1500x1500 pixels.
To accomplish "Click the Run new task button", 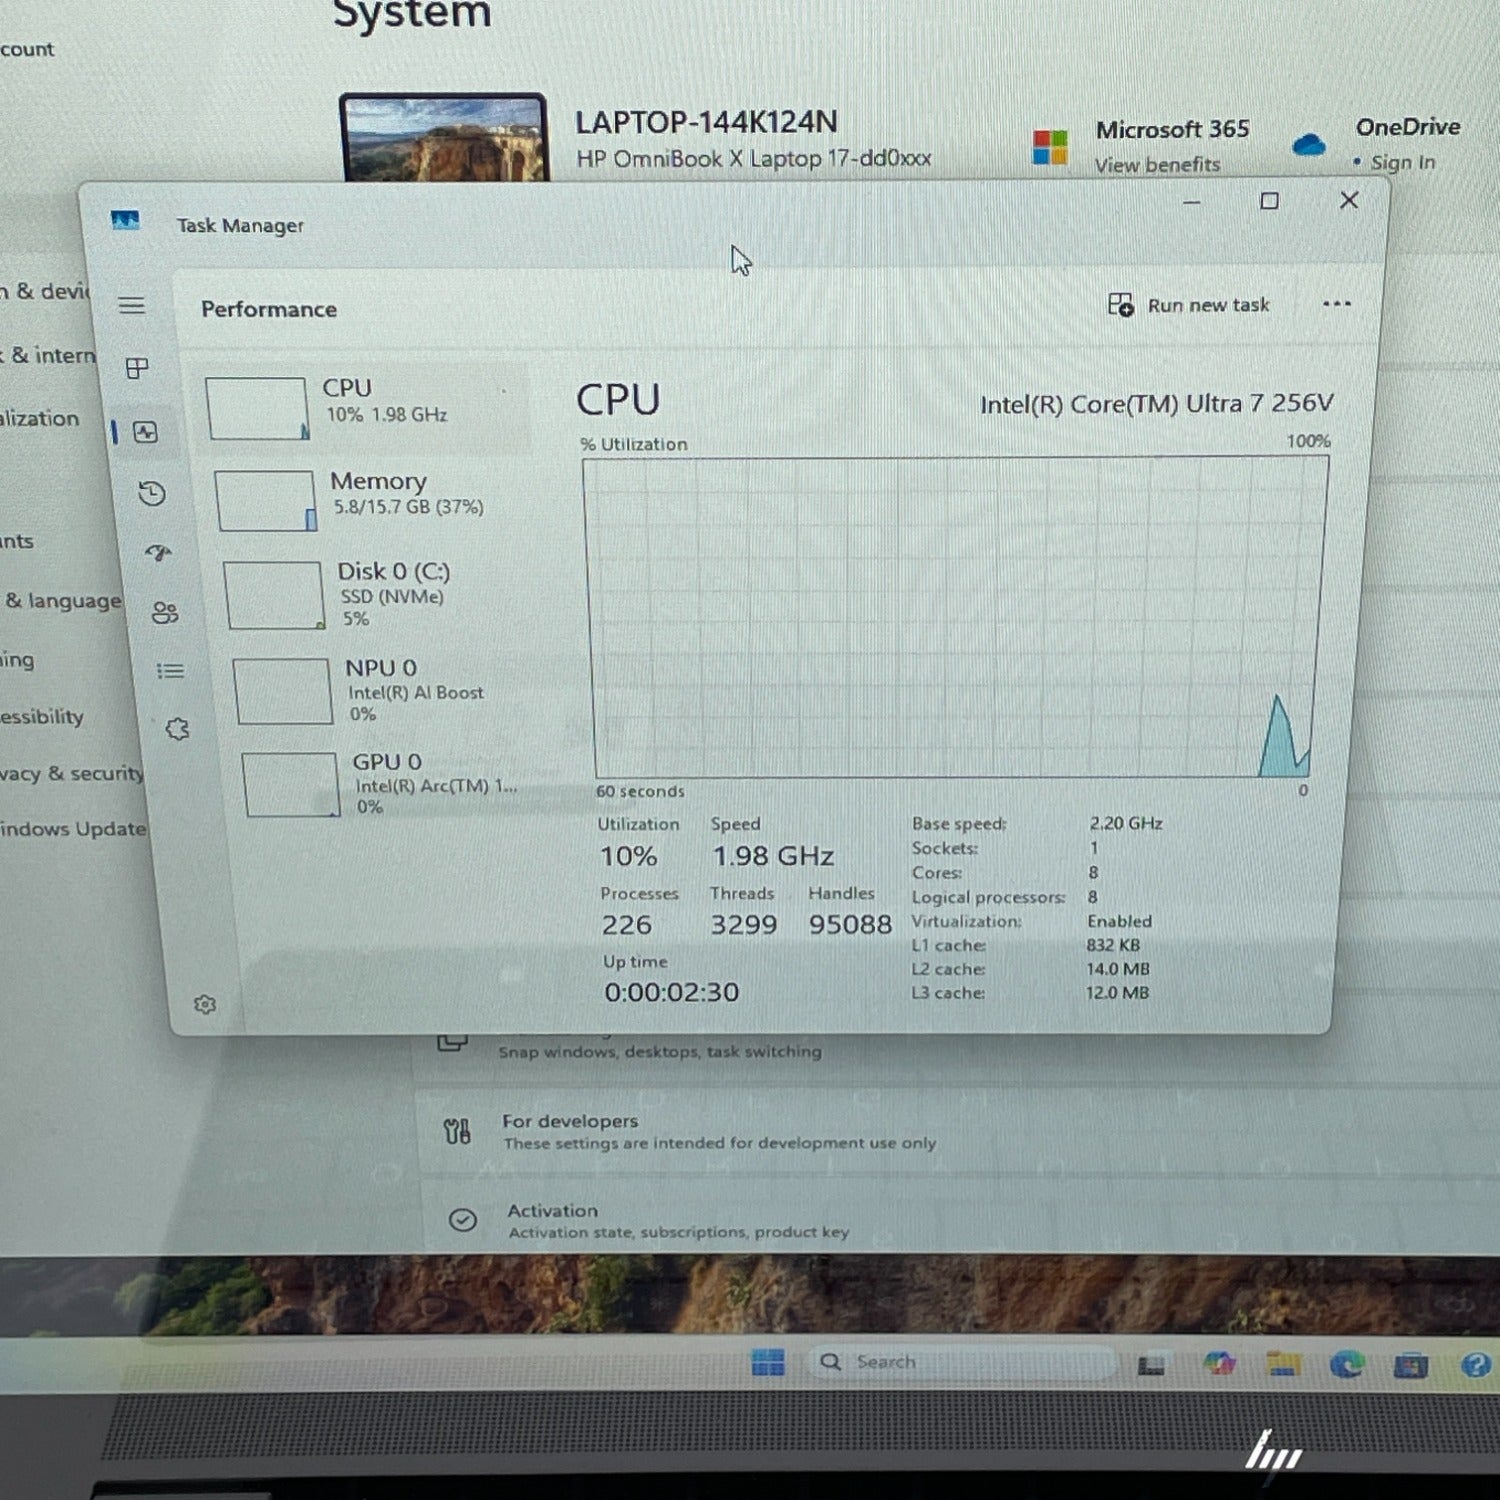I will (1189, 305).
